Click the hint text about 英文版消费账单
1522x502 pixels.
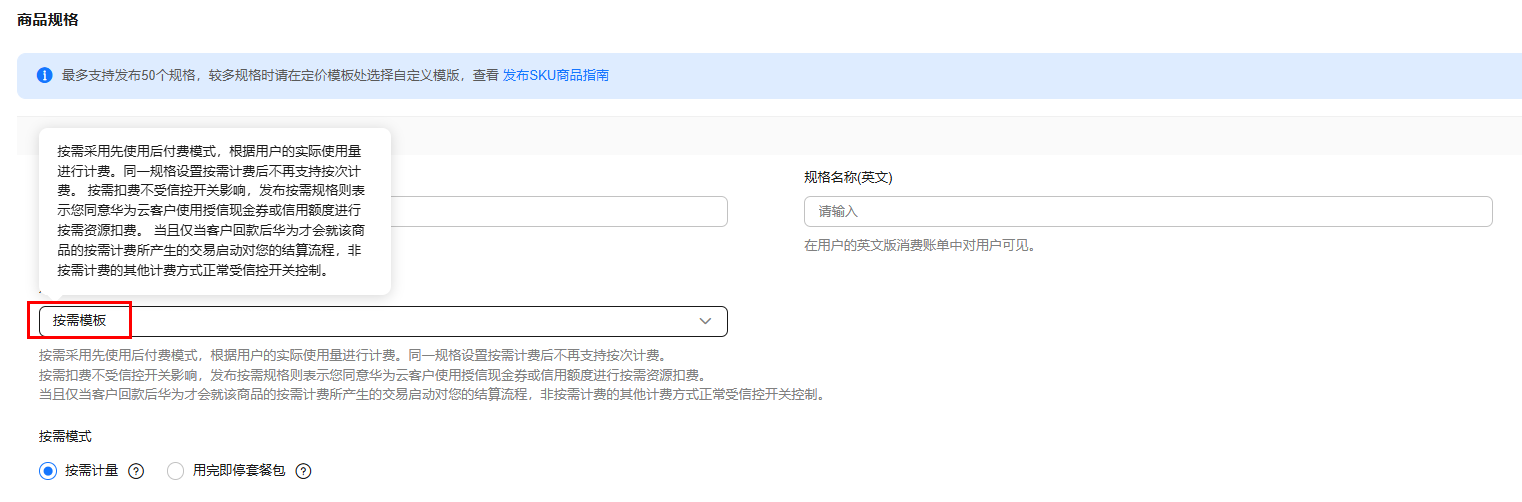pos(919,245)
